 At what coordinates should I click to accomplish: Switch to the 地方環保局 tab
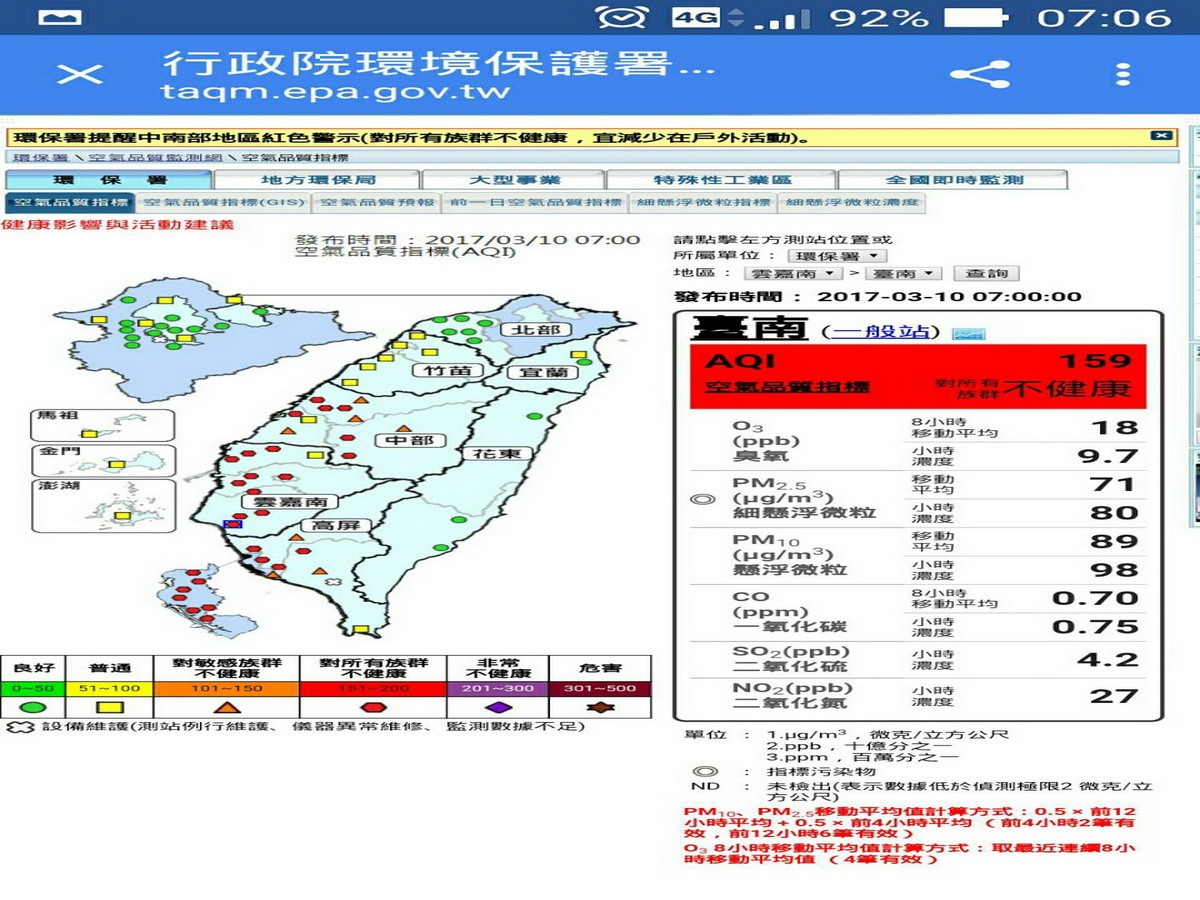point(317,180)
